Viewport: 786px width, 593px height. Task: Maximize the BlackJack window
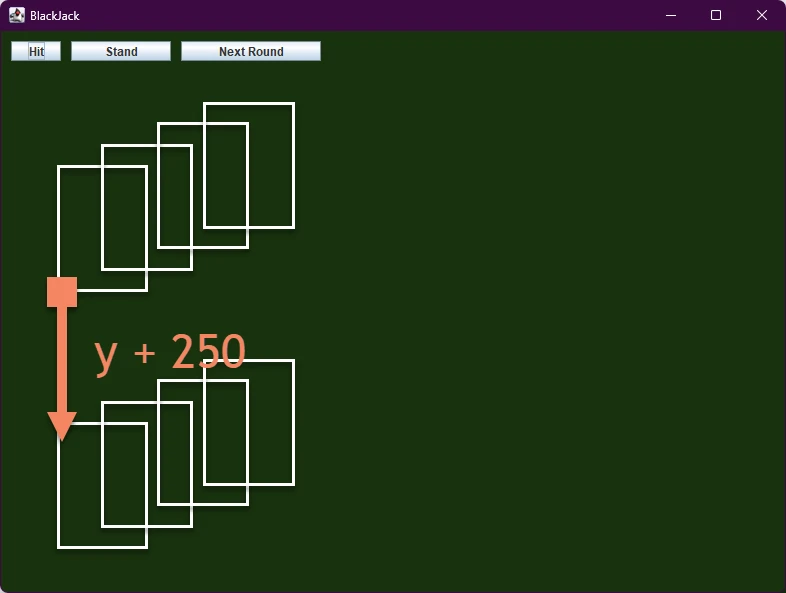[x=716, y=15]
